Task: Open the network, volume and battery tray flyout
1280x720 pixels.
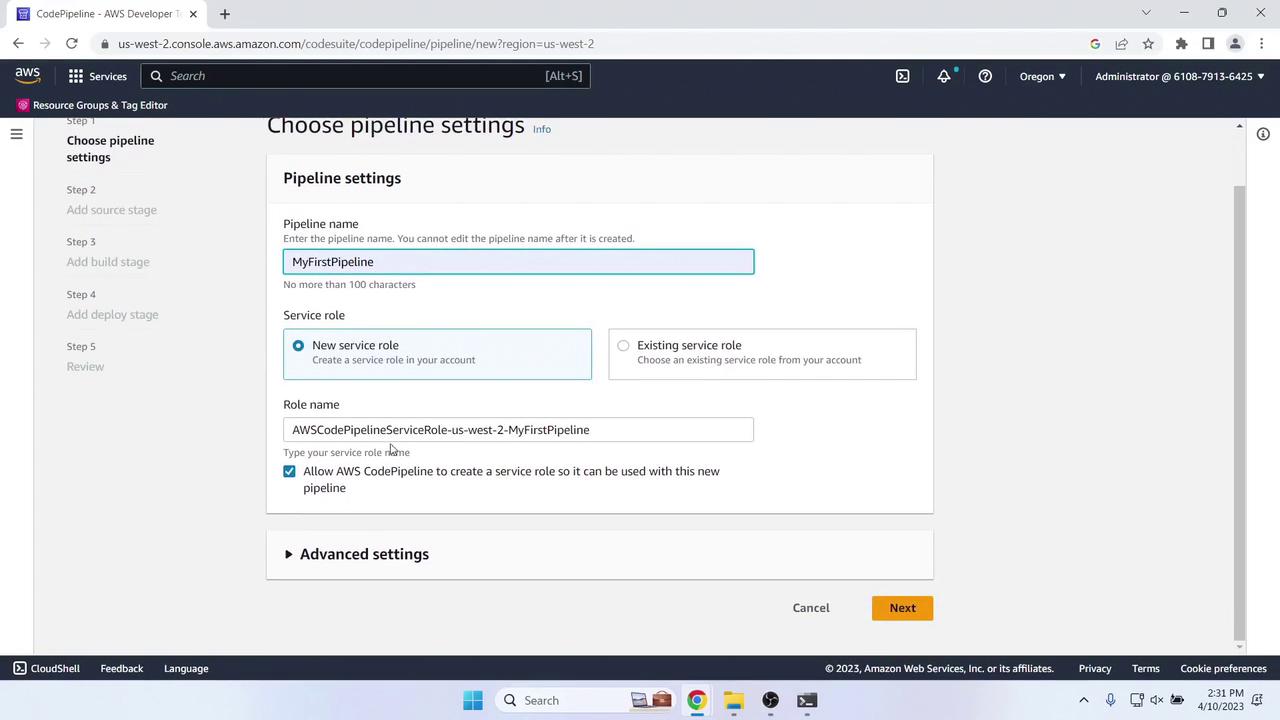Action: (x=1157, y=700)
